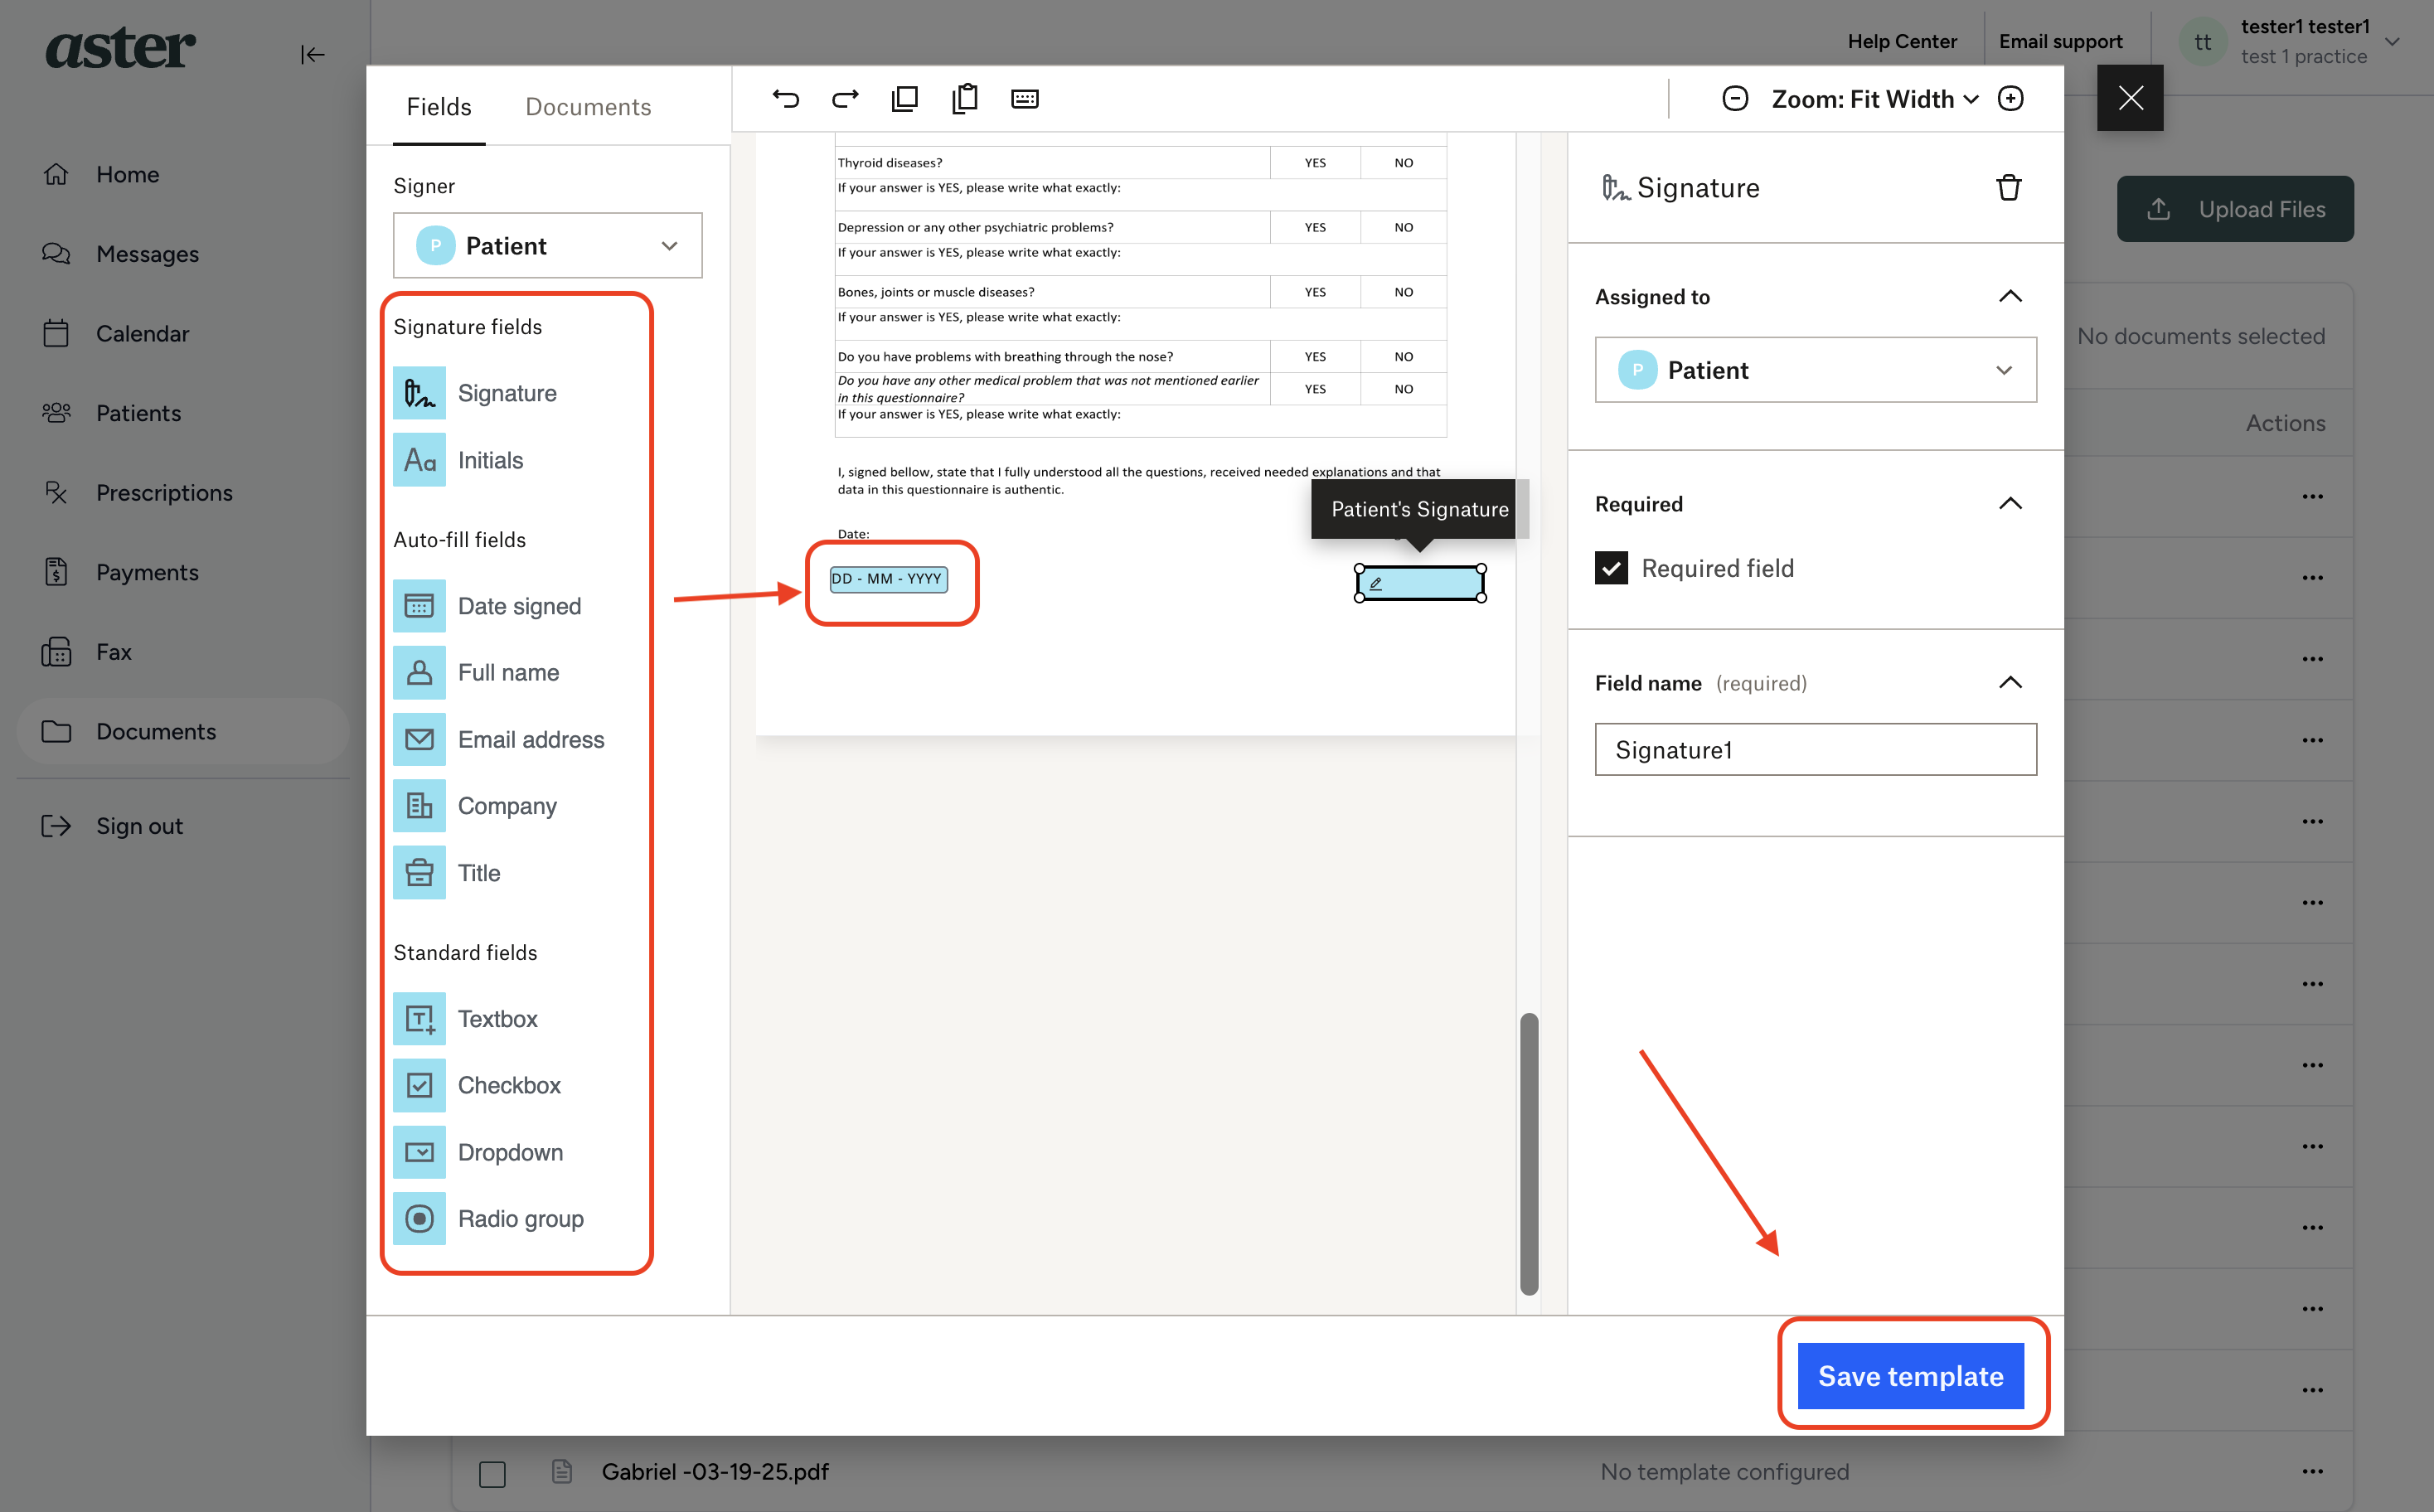This screenshot has height=1512, width=2434.
Task: Select the DD - MM - YYYY date field
Action: click(888, 579)
